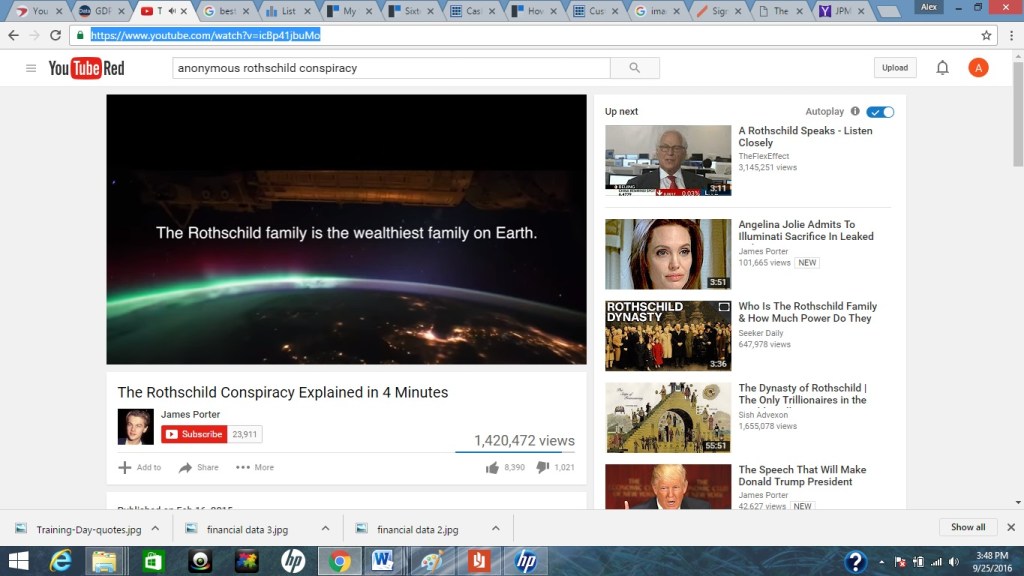
Task: Open Windows Store from taskbar
Action: 153,561
